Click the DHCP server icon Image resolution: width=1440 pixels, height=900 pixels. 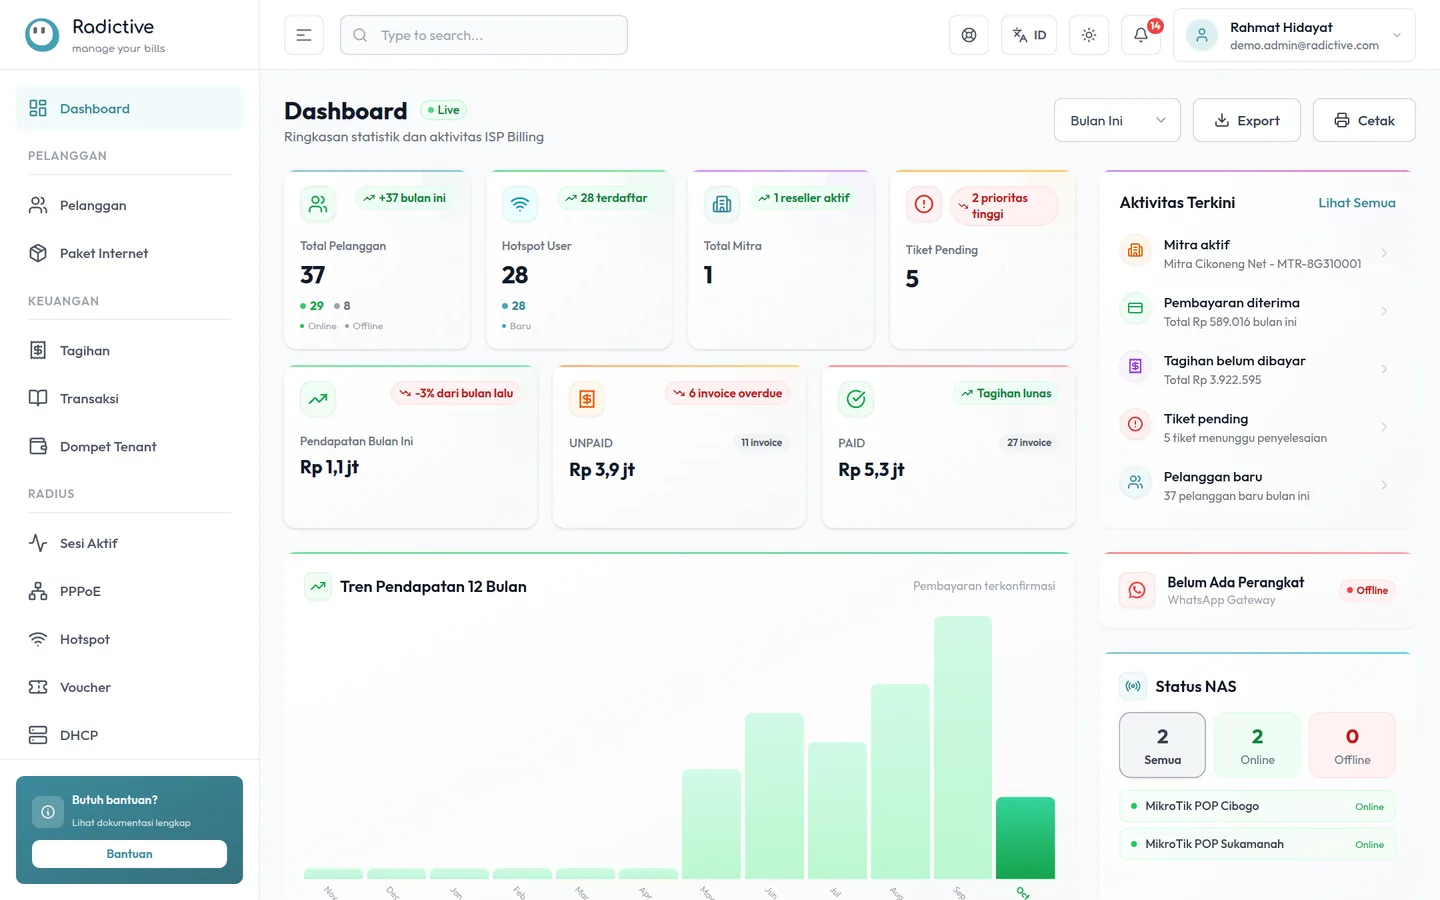click(x=38, y=735)
